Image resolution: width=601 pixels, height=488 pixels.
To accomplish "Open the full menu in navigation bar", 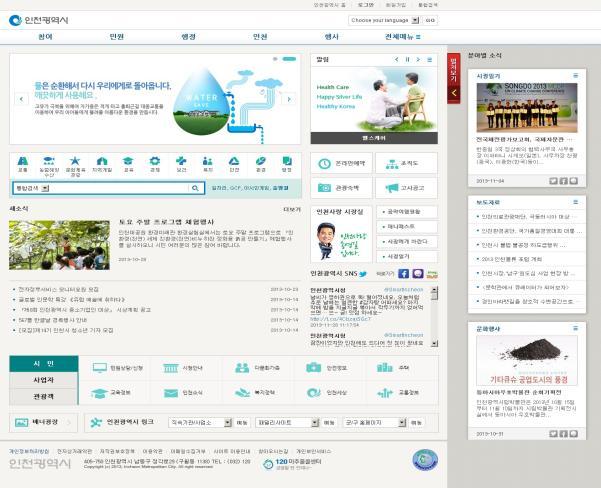I will tap(402, 37).
